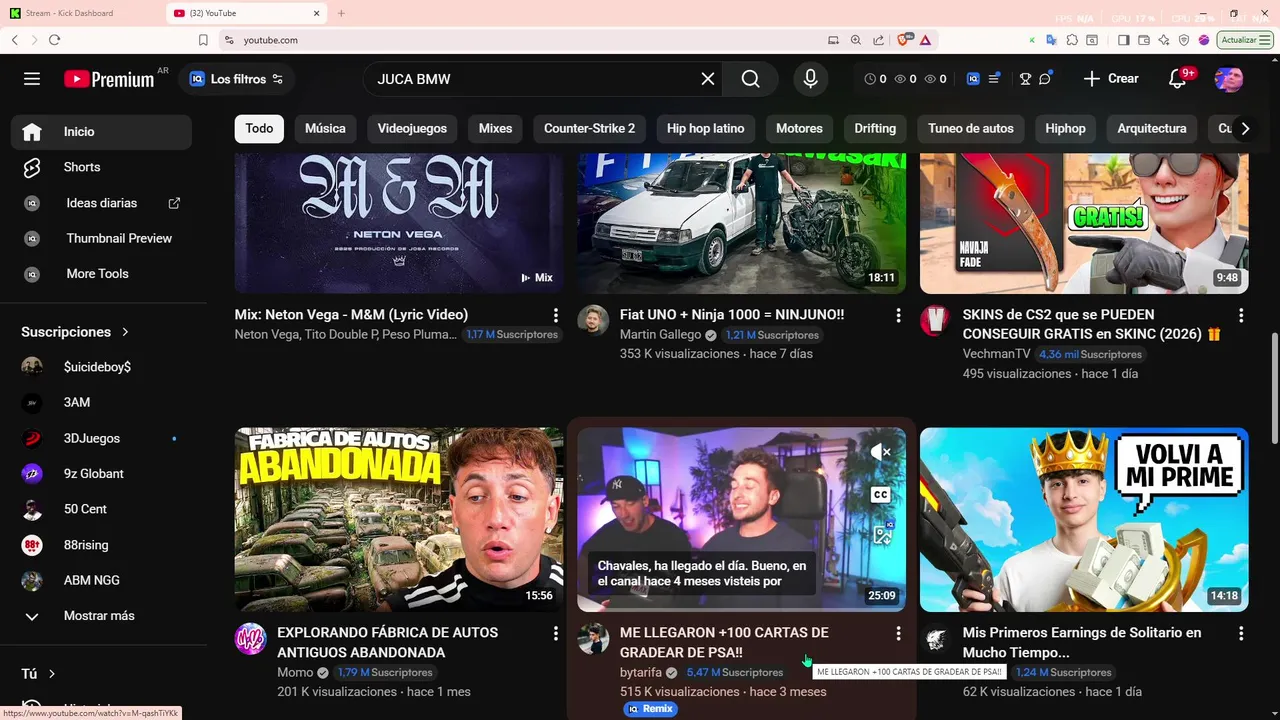Image resolution: width=1280 pixels, height=720 pixels.
Task: Select the Tuneo de autos chip
Action: click(970, 128)
